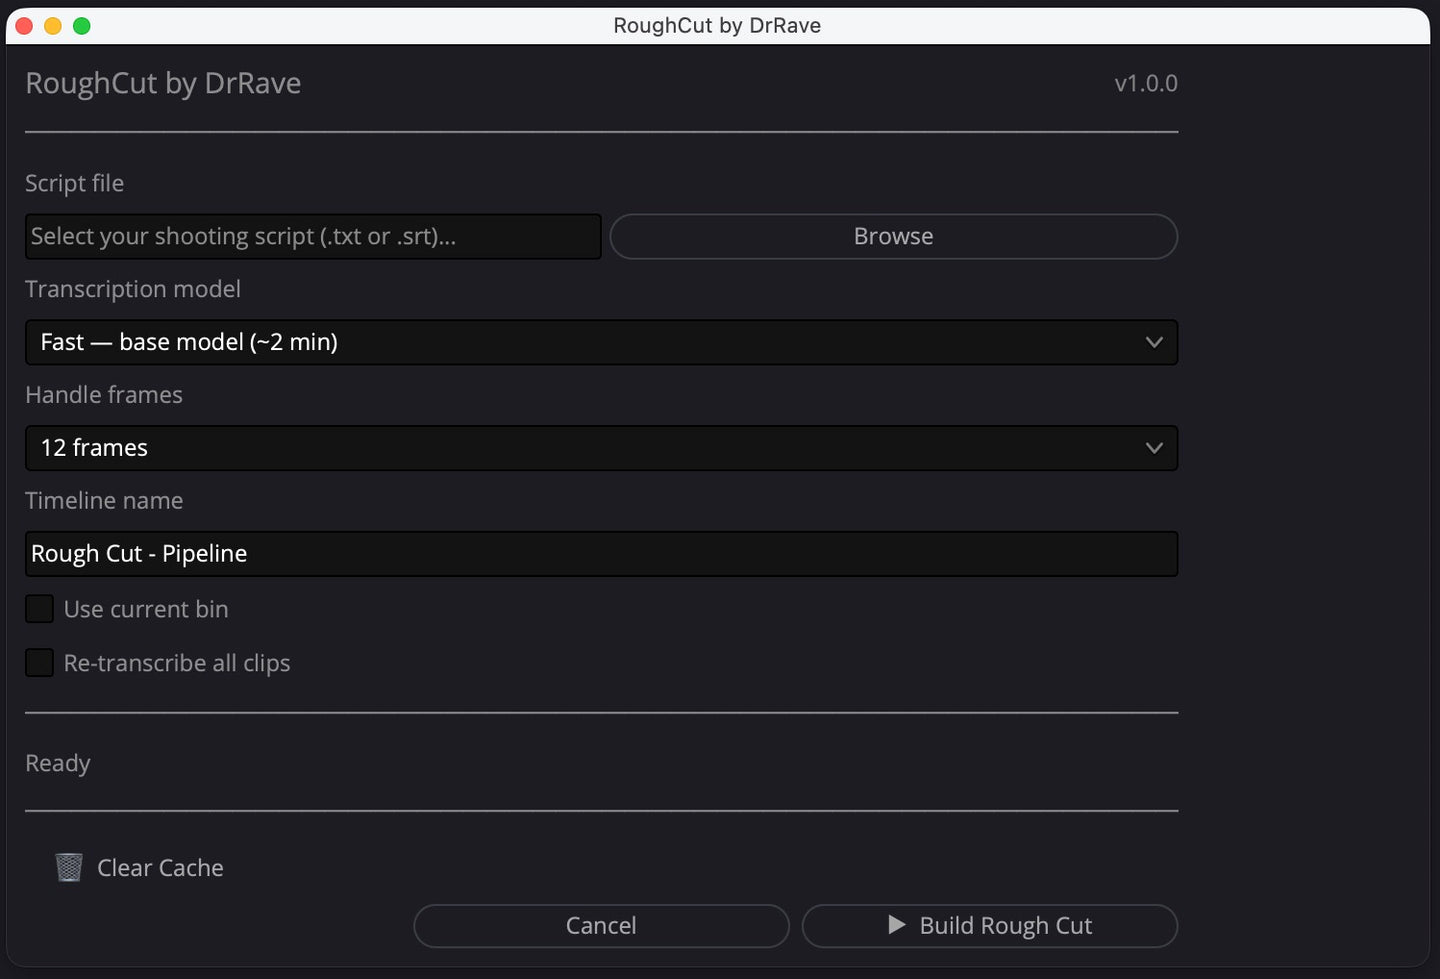Viewport: 1440px width, 979px height.
Task: Click the play triangle icon on Build Rough Cut
Action: pyautogui.click(x=897, y=925)
